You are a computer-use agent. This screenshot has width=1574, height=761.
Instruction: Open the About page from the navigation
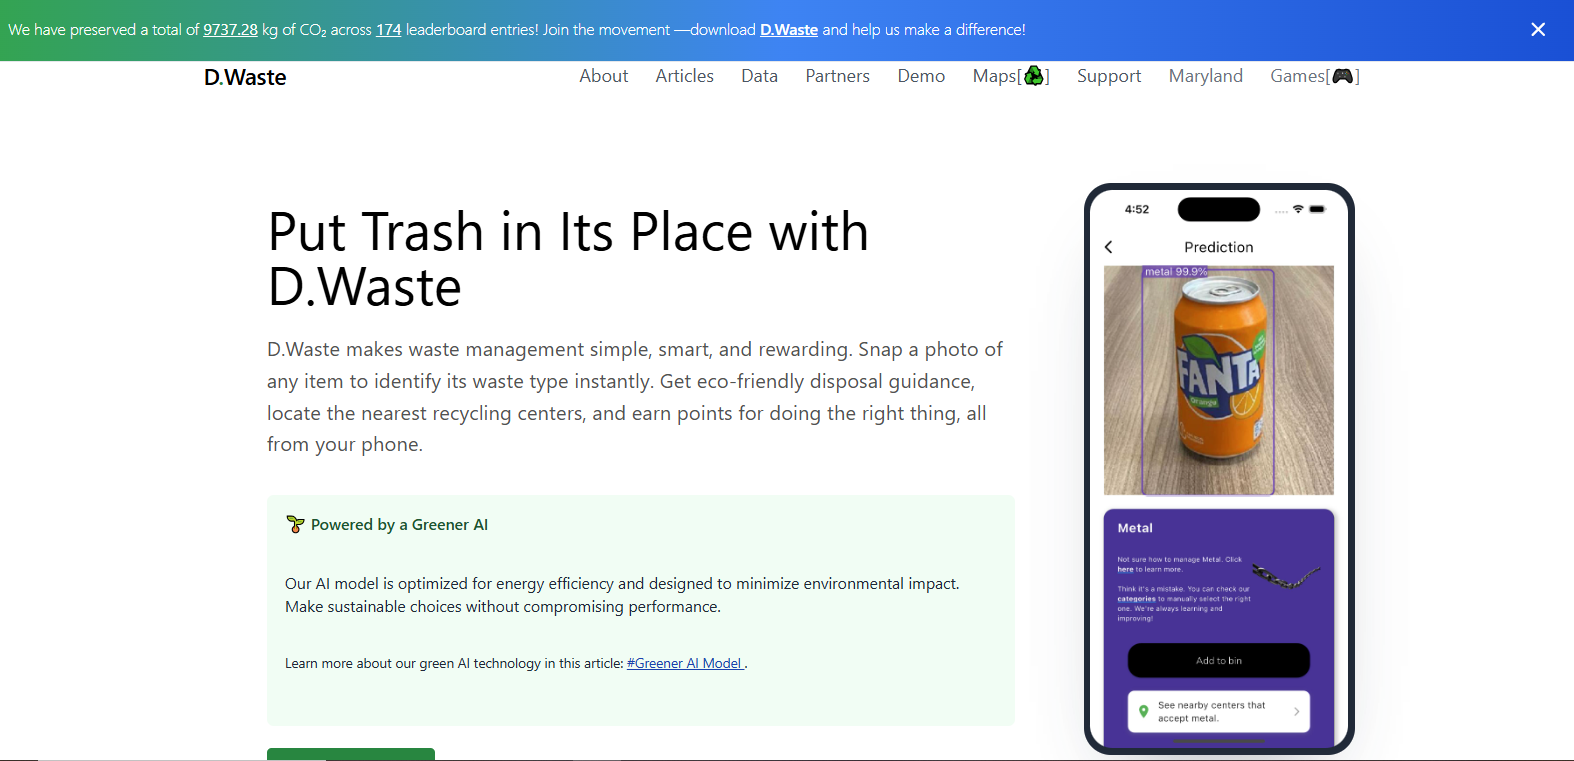603,76
